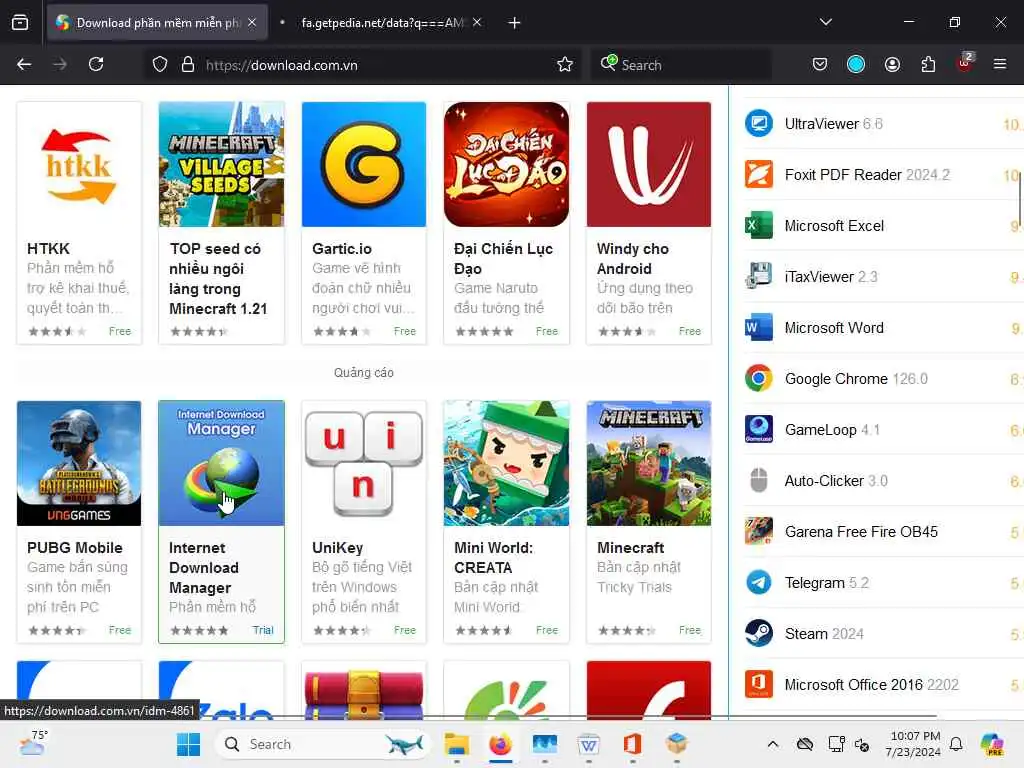This screenshot has width=1024, height=768.
Task: Click Foxit PDF Reader icon
Action: 758,174
